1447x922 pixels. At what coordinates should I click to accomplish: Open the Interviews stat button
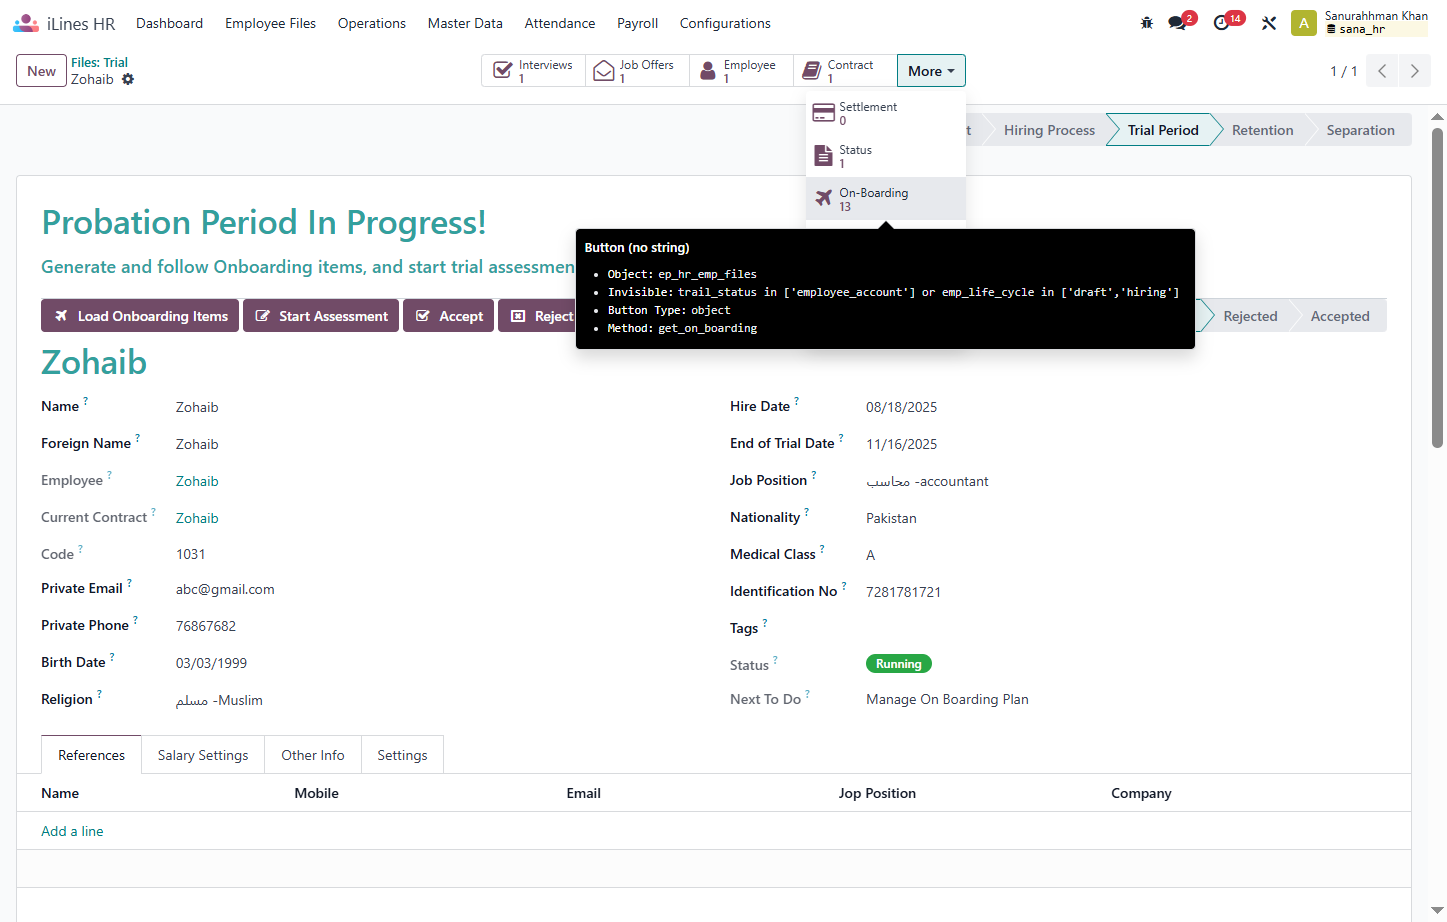coord(534,71)
